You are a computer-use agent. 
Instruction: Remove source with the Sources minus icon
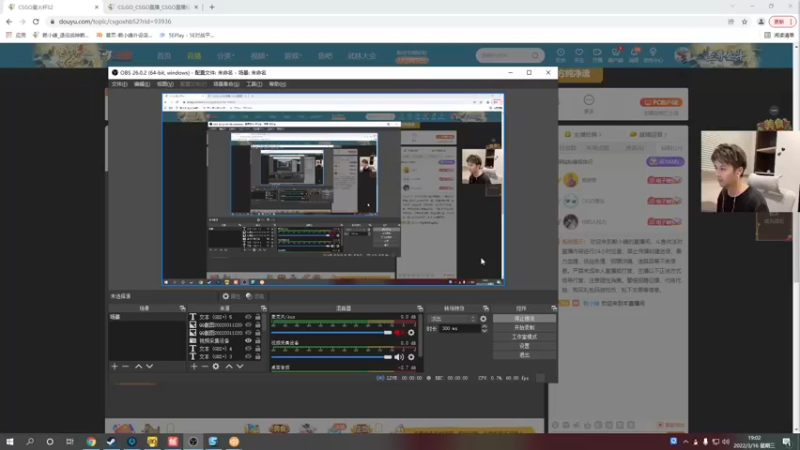(205, 366)
